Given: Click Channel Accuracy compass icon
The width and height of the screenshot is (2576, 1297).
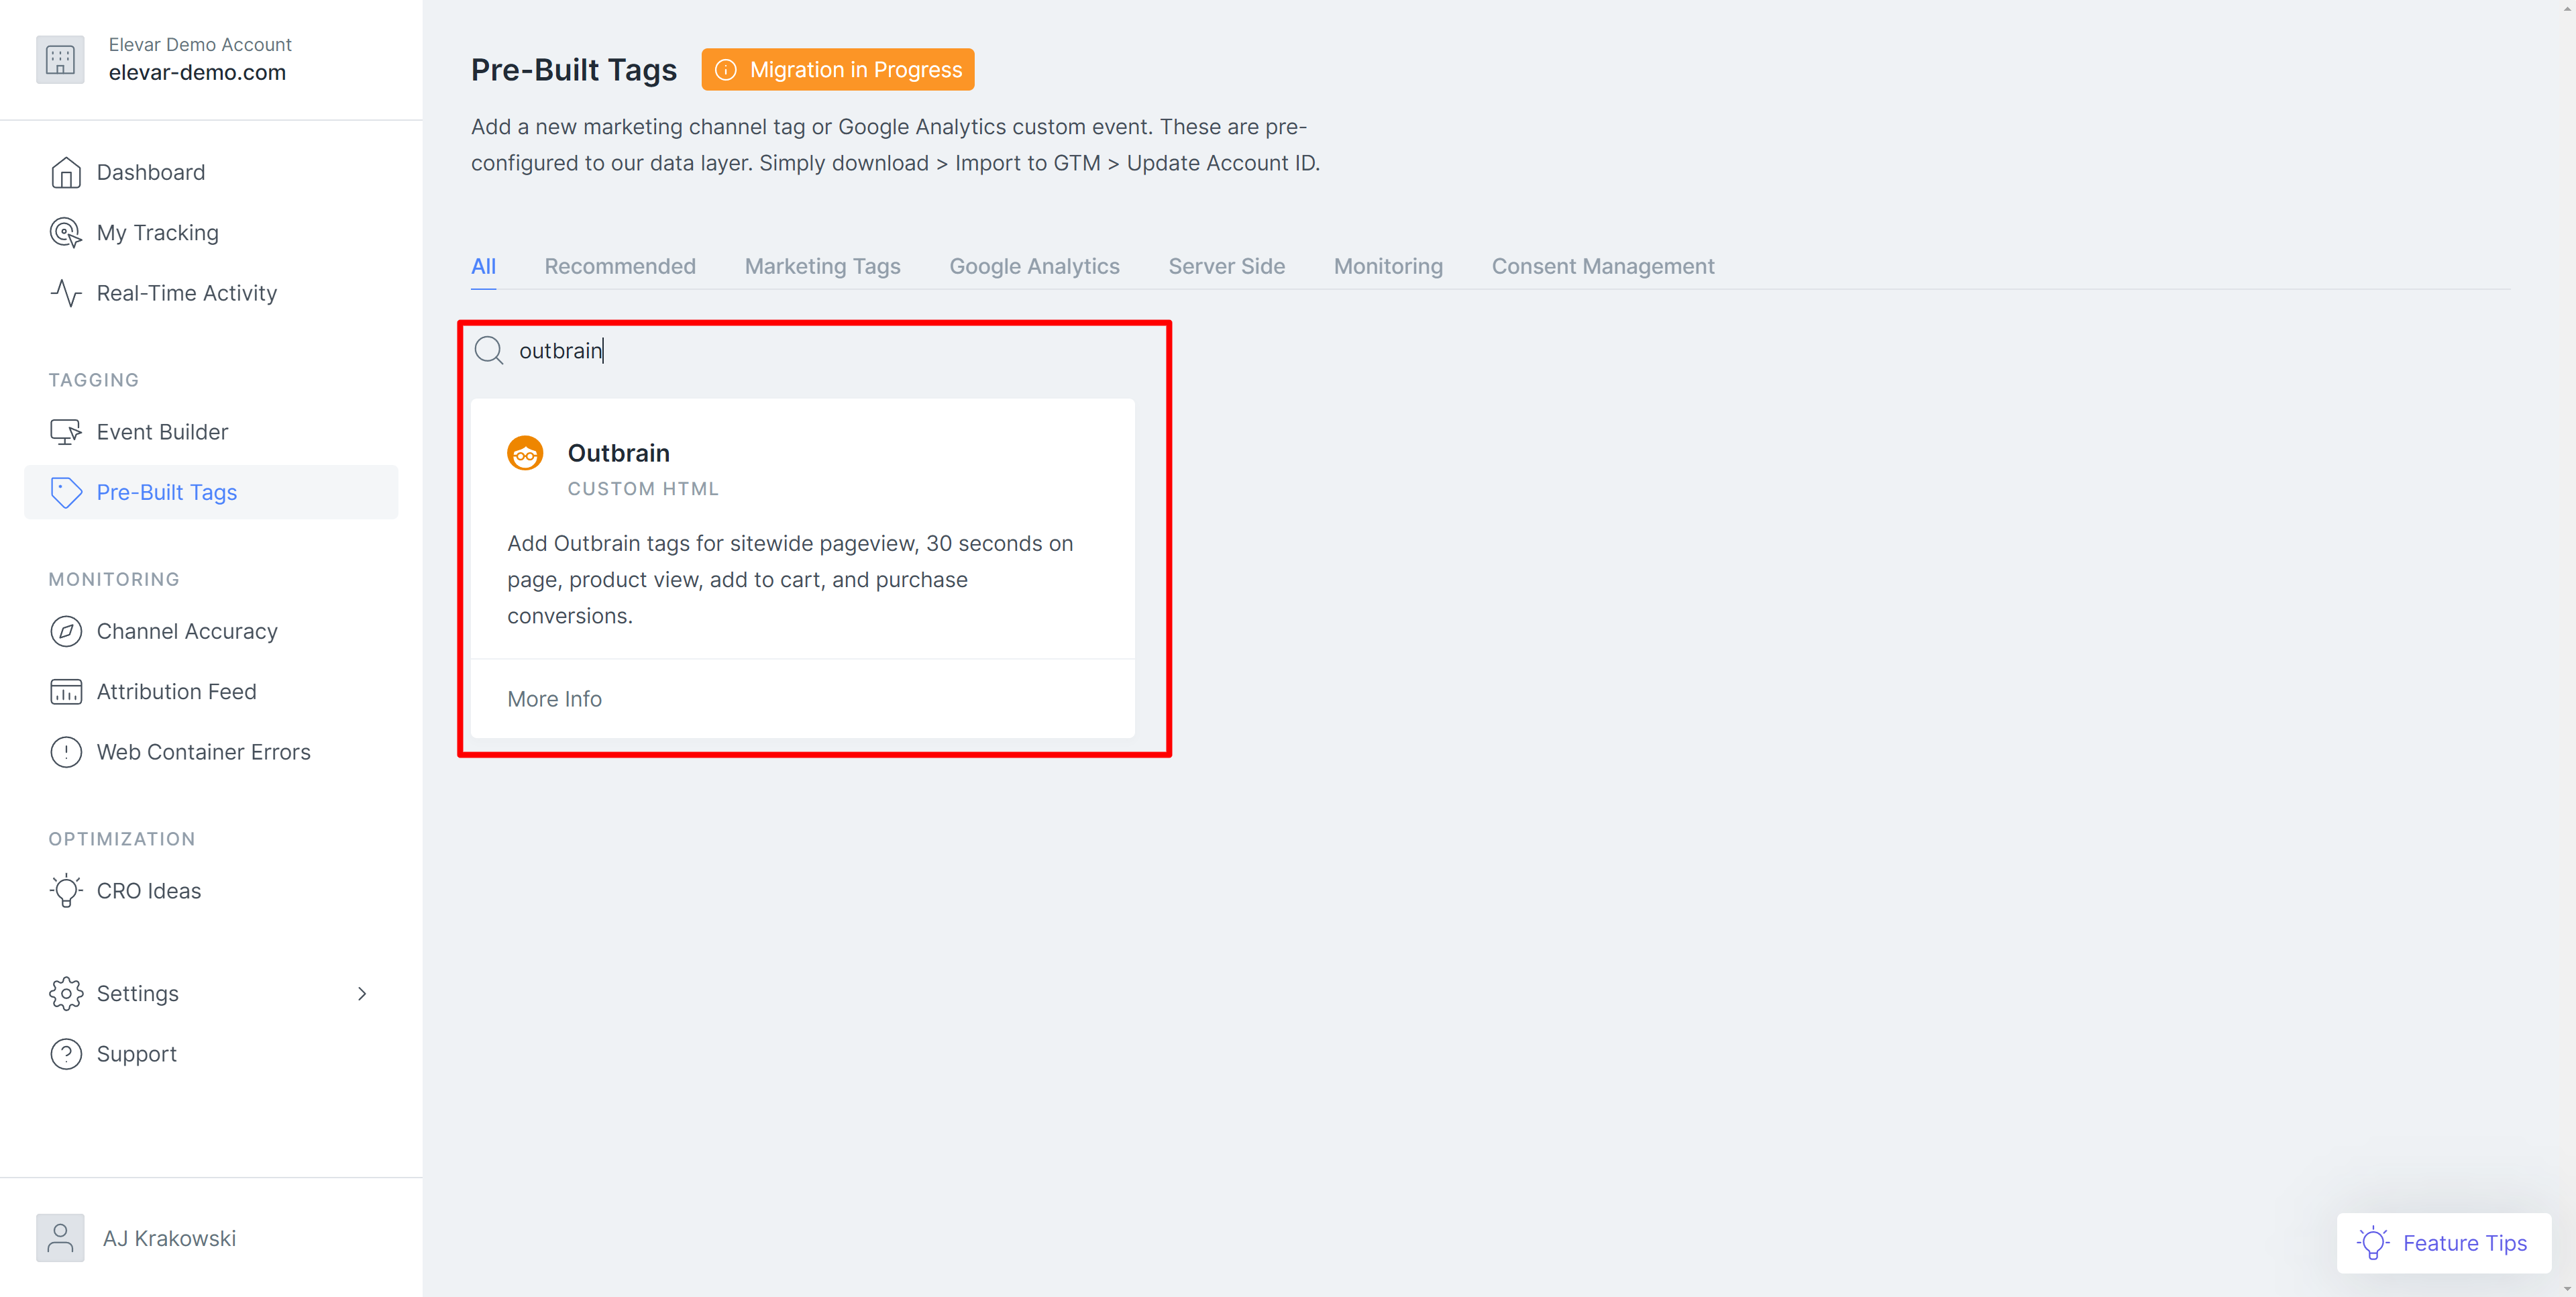Looking at the screenshot, I should coord(66,631).
